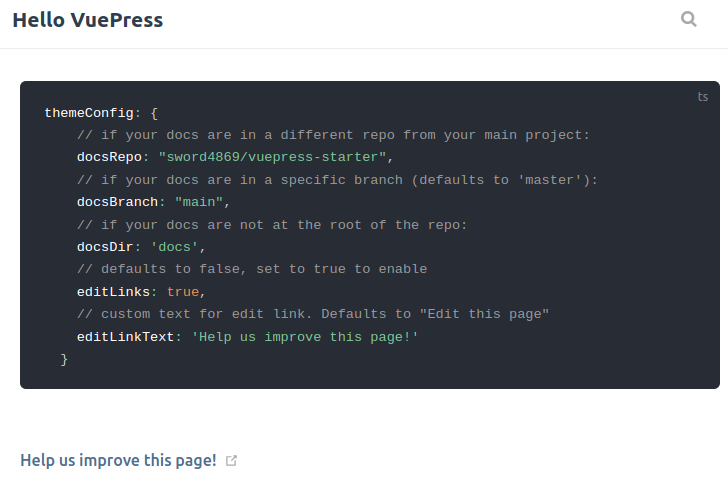This screenshot has height=481, width=728.
Task: Click the comment about custom edit link text
Action: pyautogui.click(x=313, y=314)
